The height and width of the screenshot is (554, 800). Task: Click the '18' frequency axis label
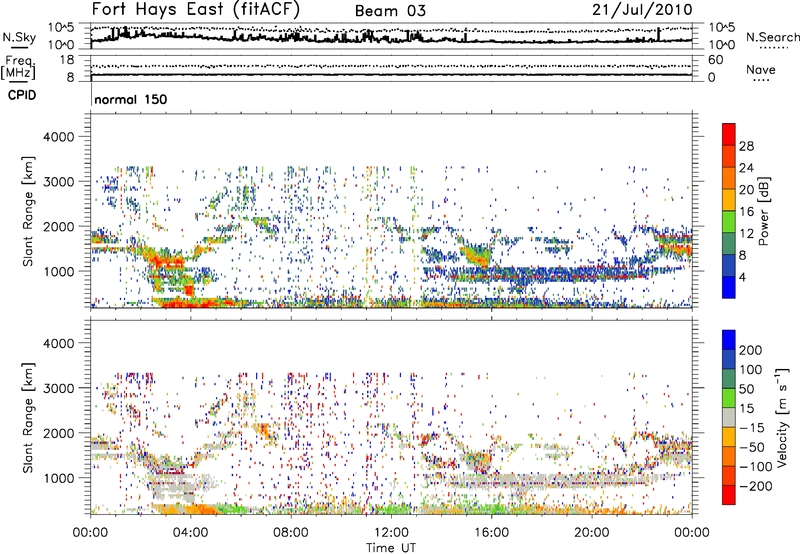pyautogui.click(x=67, y=60)
